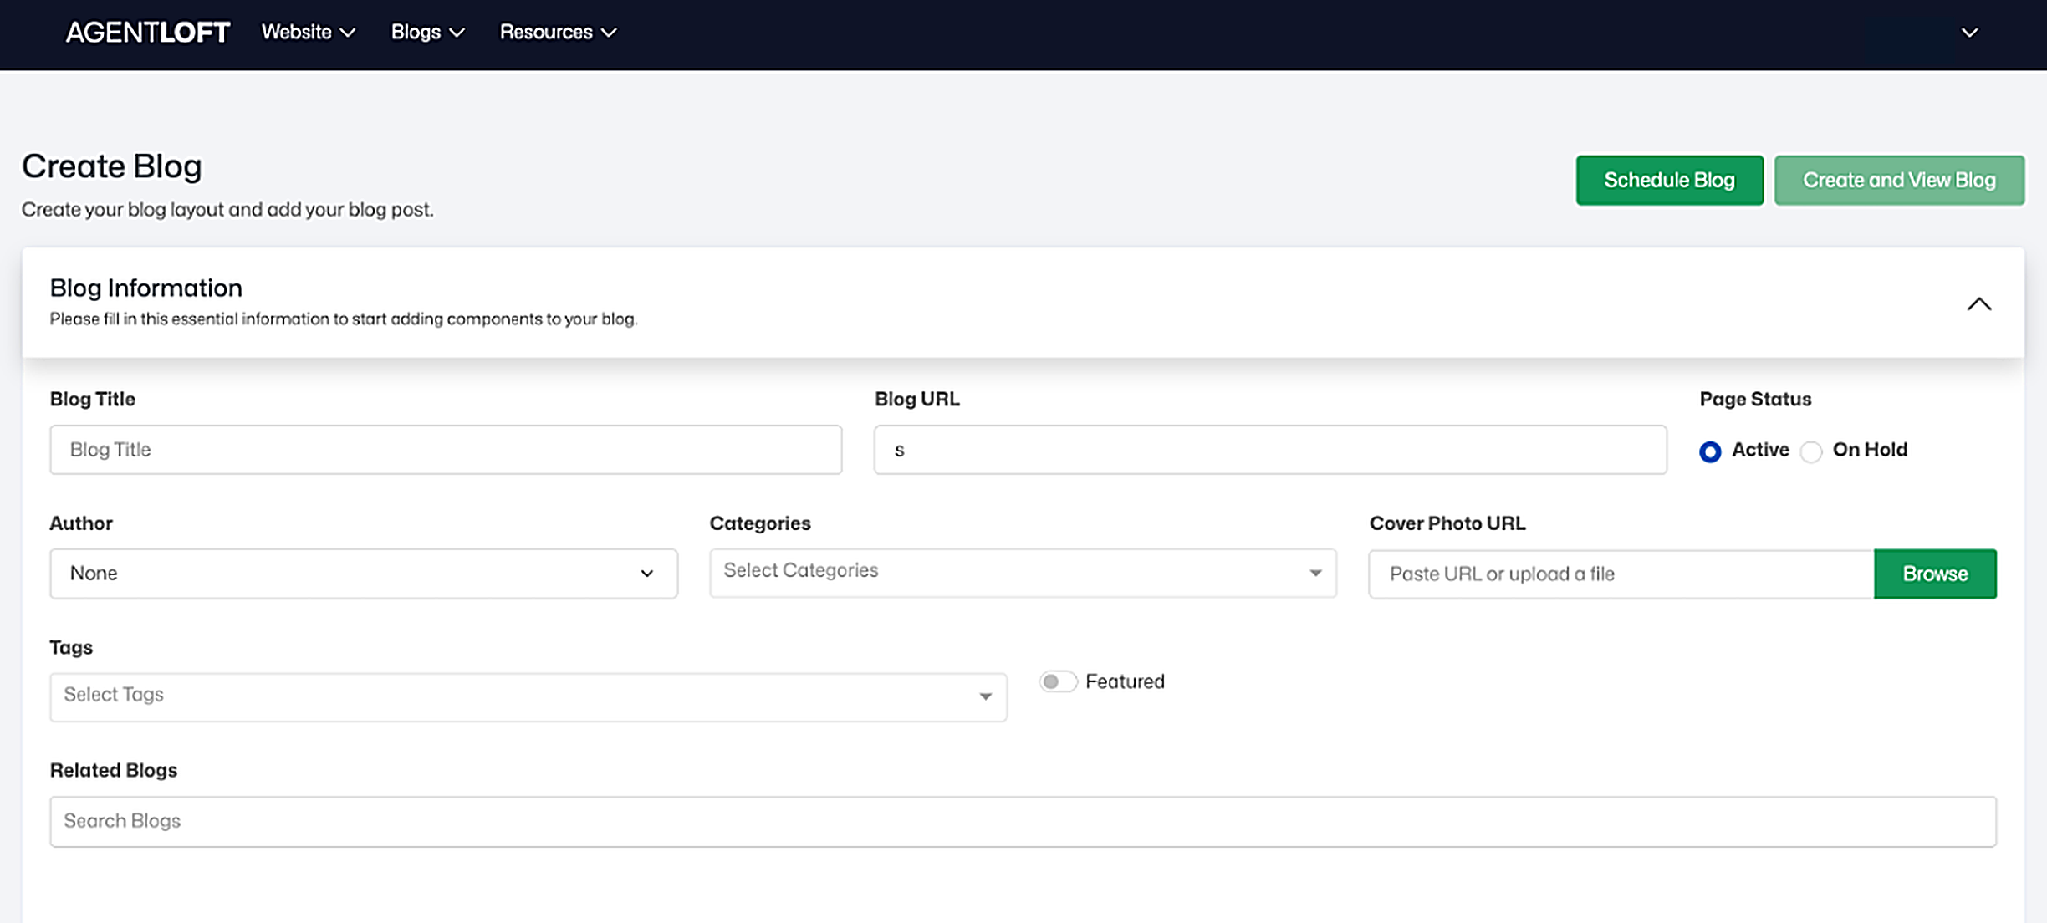The image size is (2047, 923).
Task: Select the On Hold radio button
Action: (x=1811, y=452)
